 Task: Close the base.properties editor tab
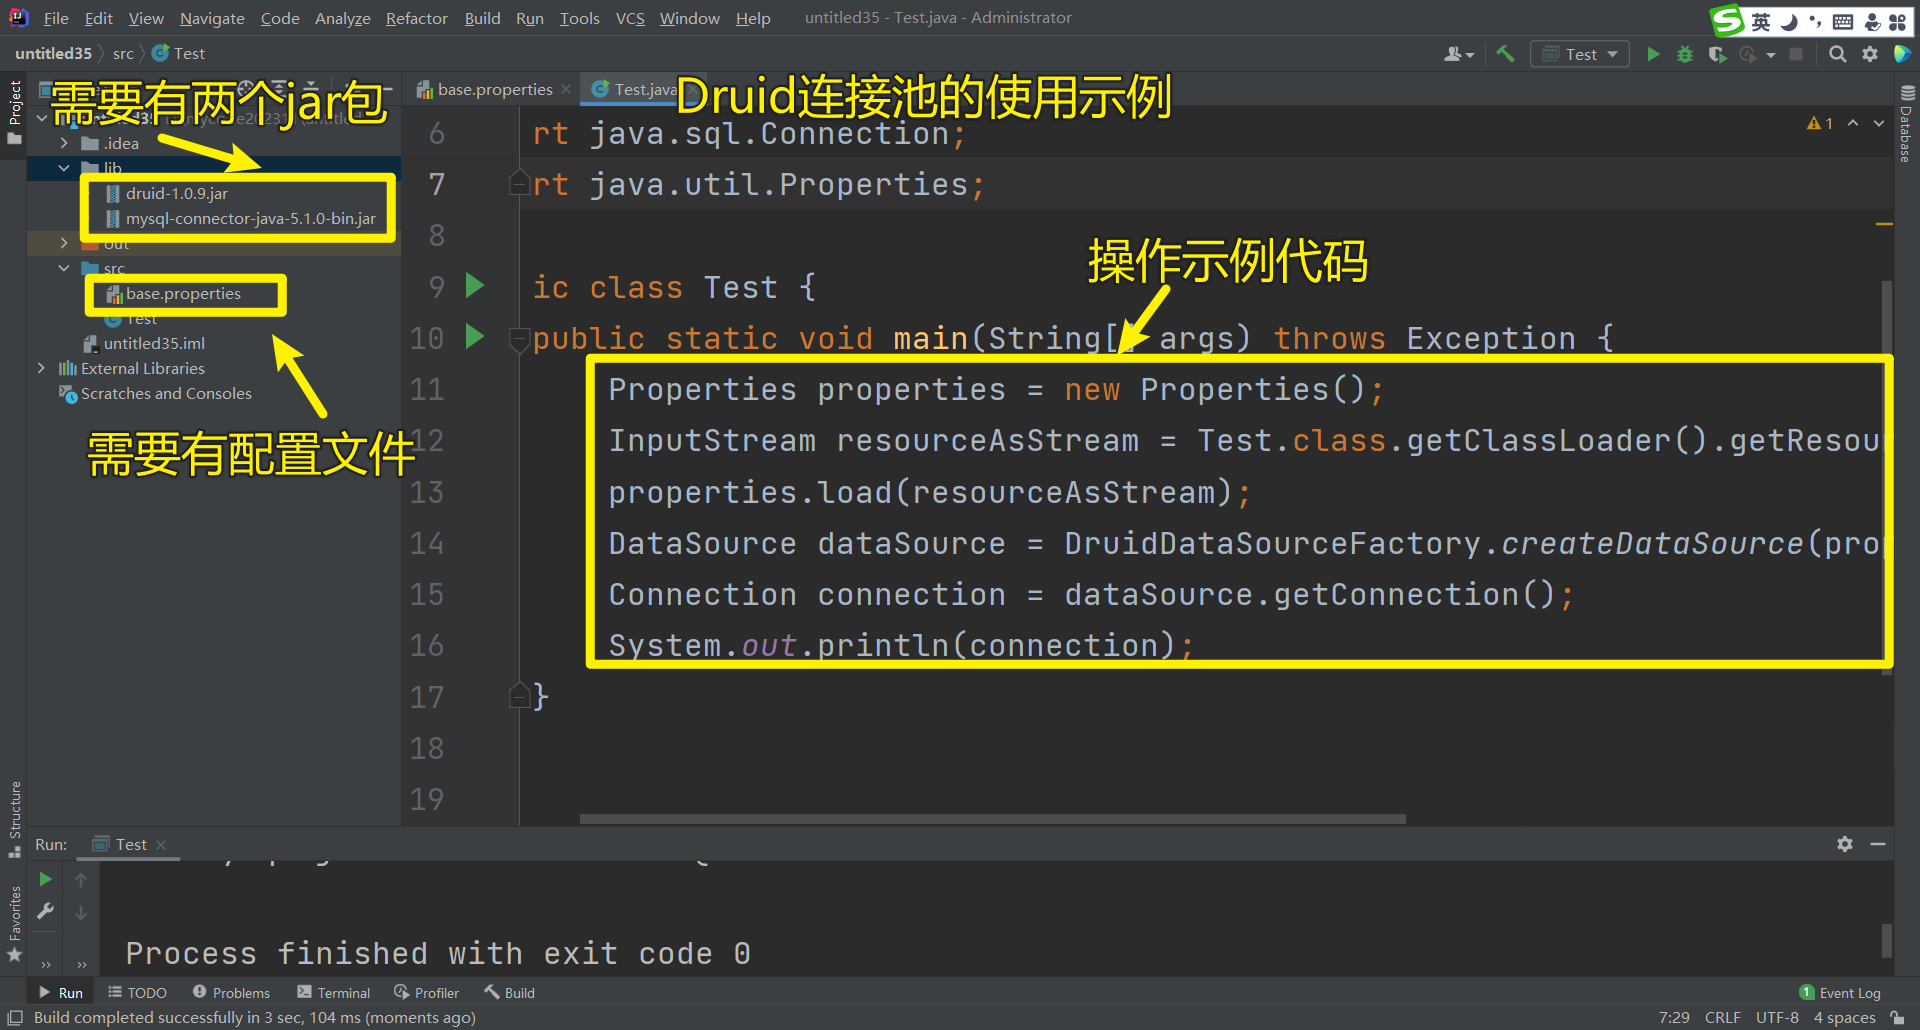pyautogui.click(x=566, y=89)
